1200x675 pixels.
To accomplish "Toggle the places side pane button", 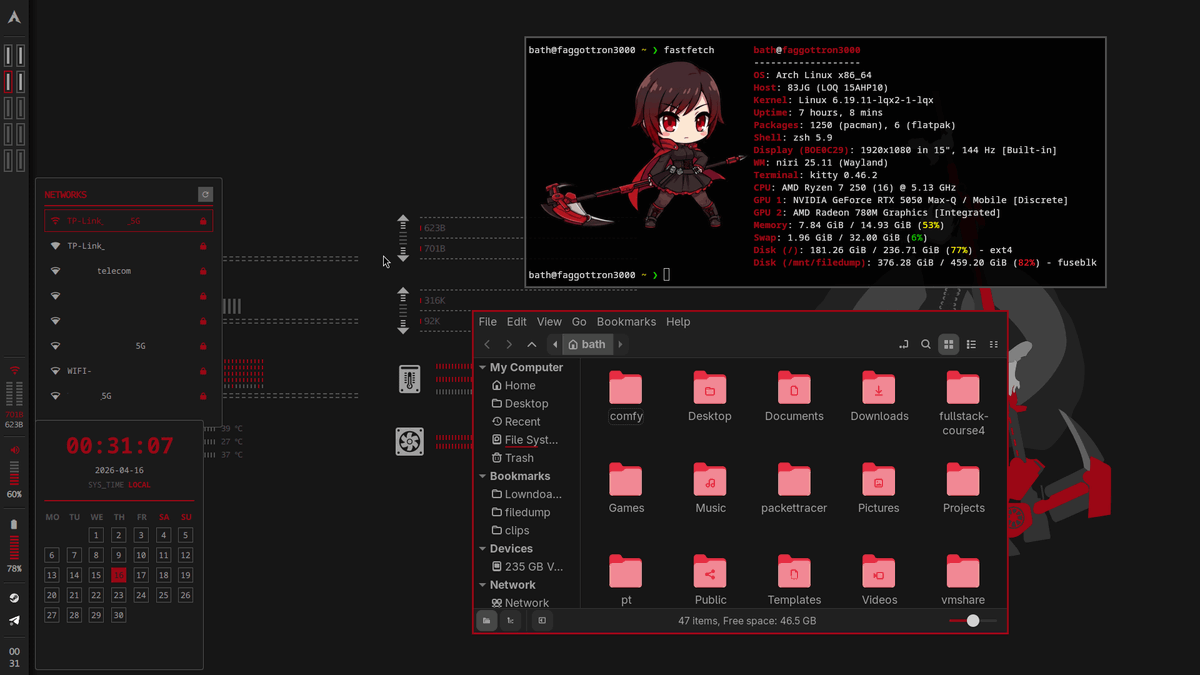I will (x=486, y=620).
